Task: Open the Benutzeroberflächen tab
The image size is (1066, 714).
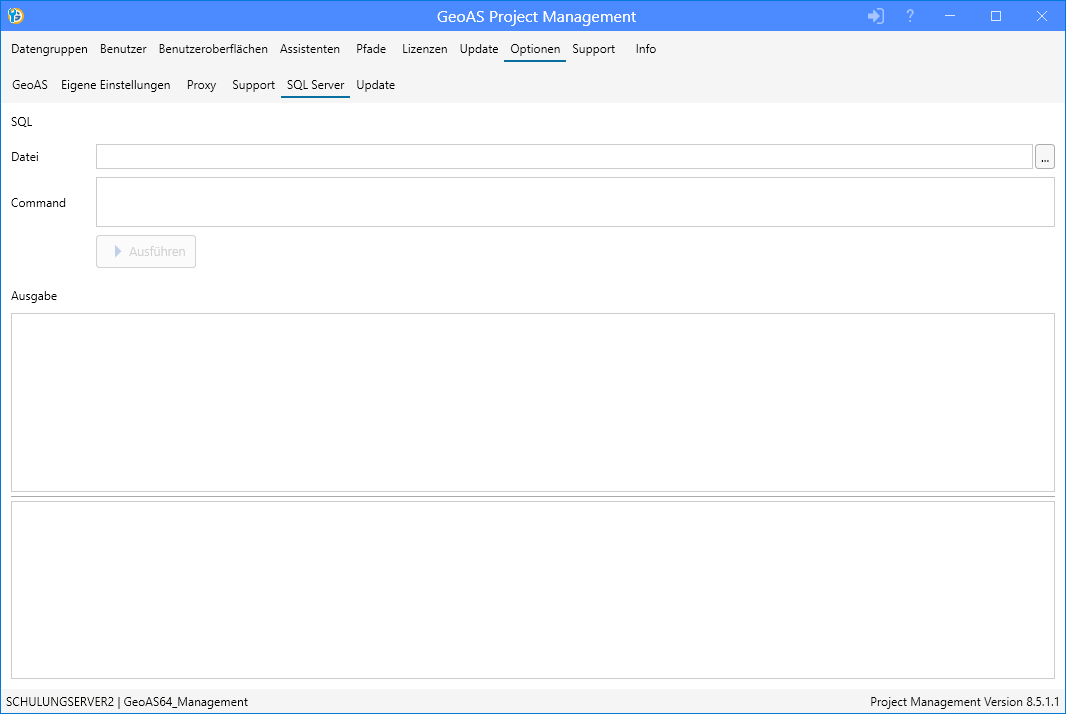Action: (213, 49)
